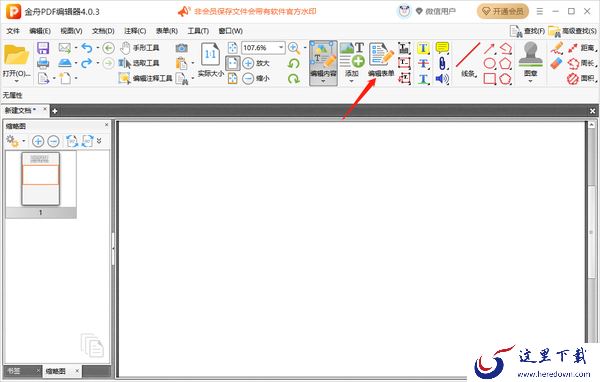Select the Line (线条) drawing tool
The height and width of the screenshot is (382, 600).
(x=468, y=60)
